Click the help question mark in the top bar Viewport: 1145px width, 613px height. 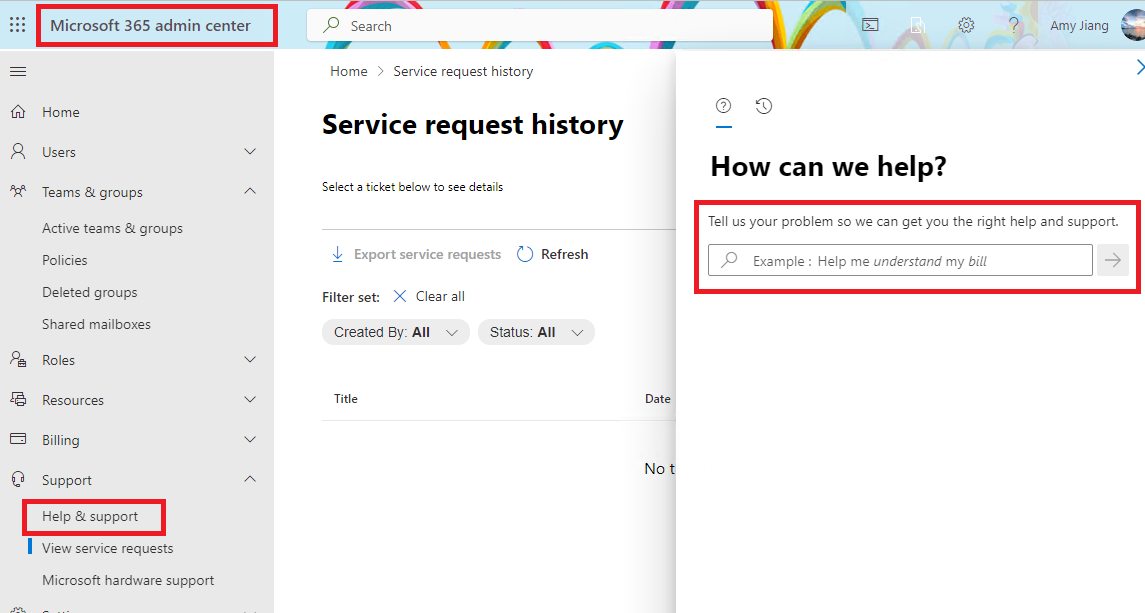point(1013,25)
